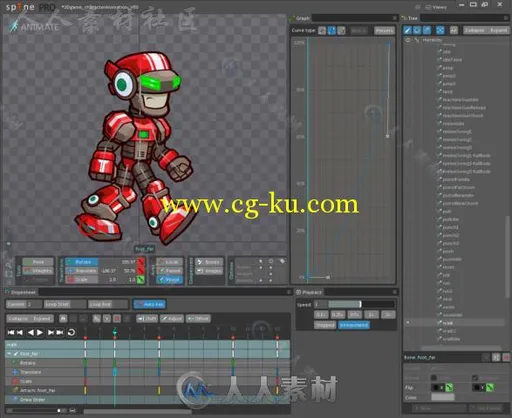The width and height of the screenshot is (512, 418).
Task: Toggle the visibility eye in Tree header
Action: 408,40
